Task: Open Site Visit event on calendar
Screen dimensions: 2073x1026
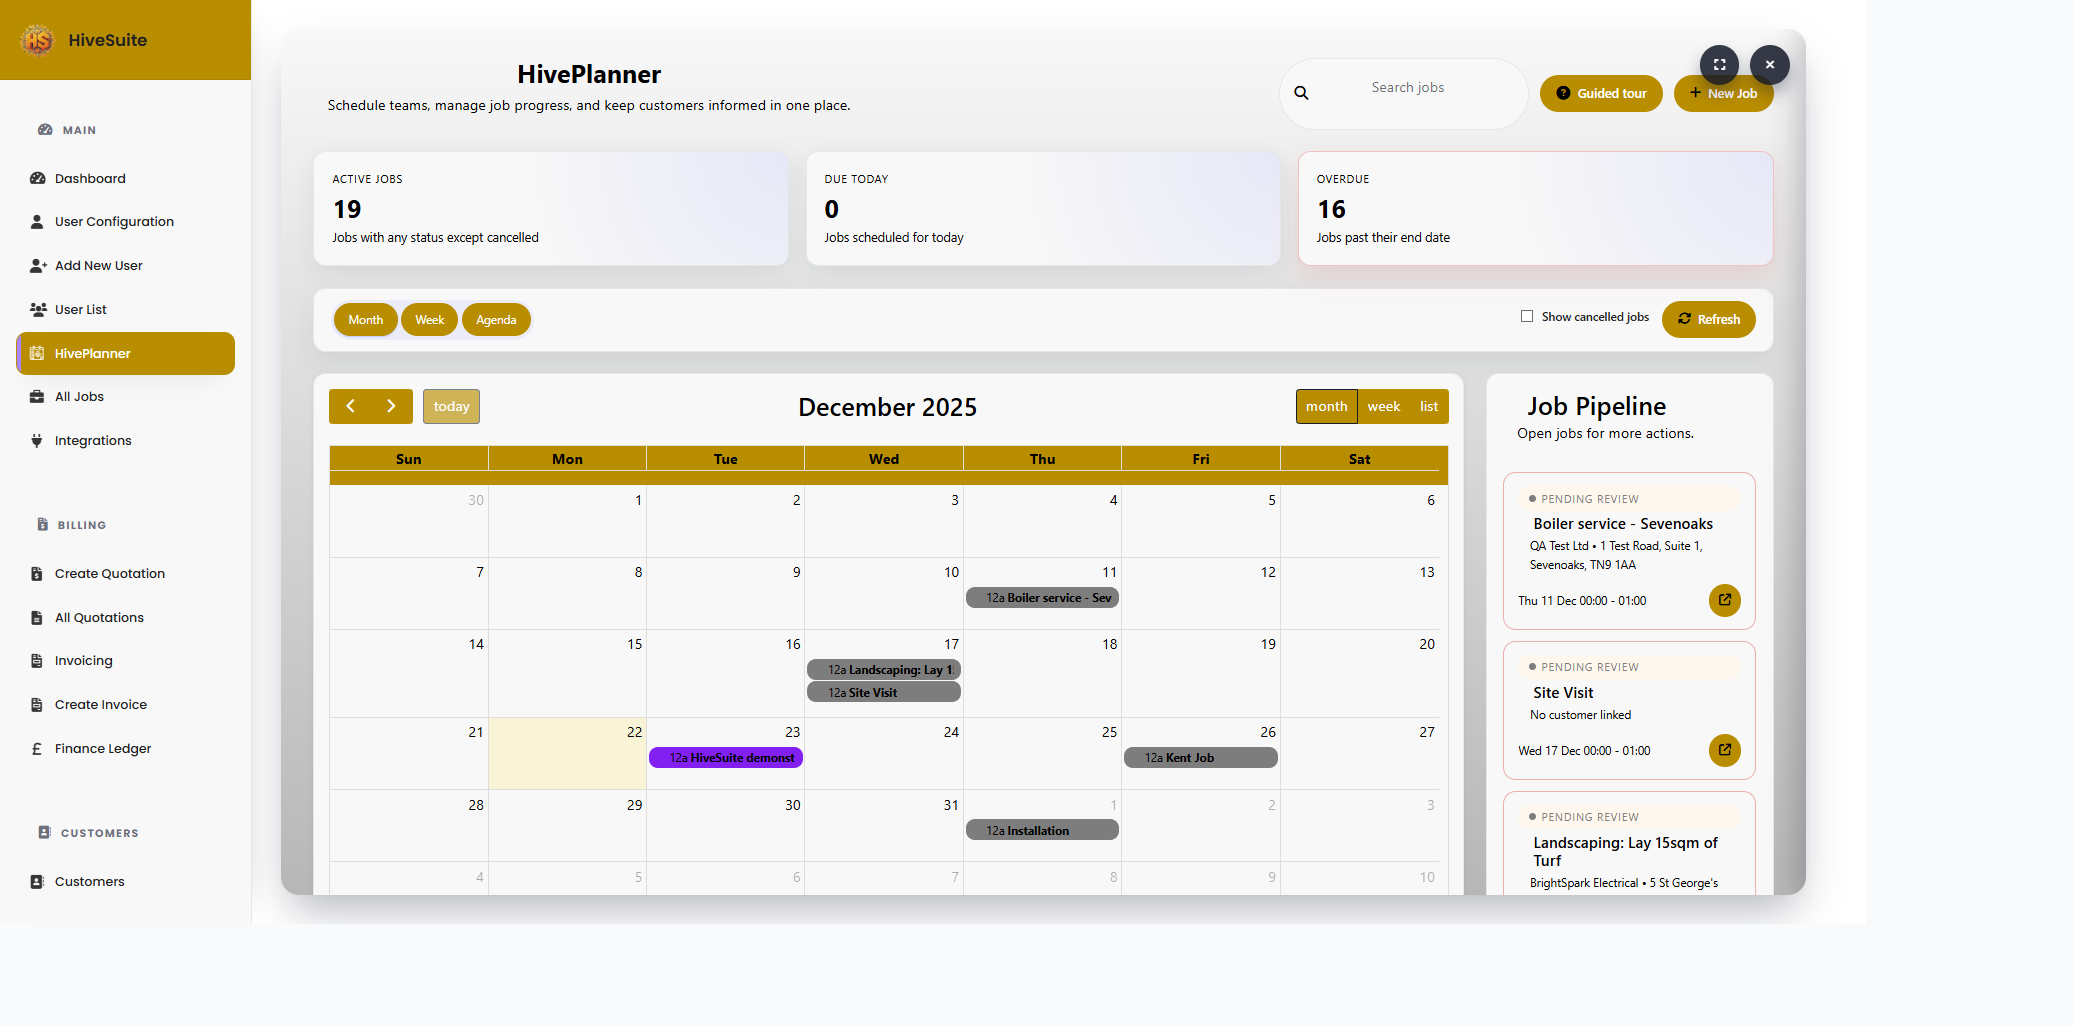Action: [x=884, y=693]
